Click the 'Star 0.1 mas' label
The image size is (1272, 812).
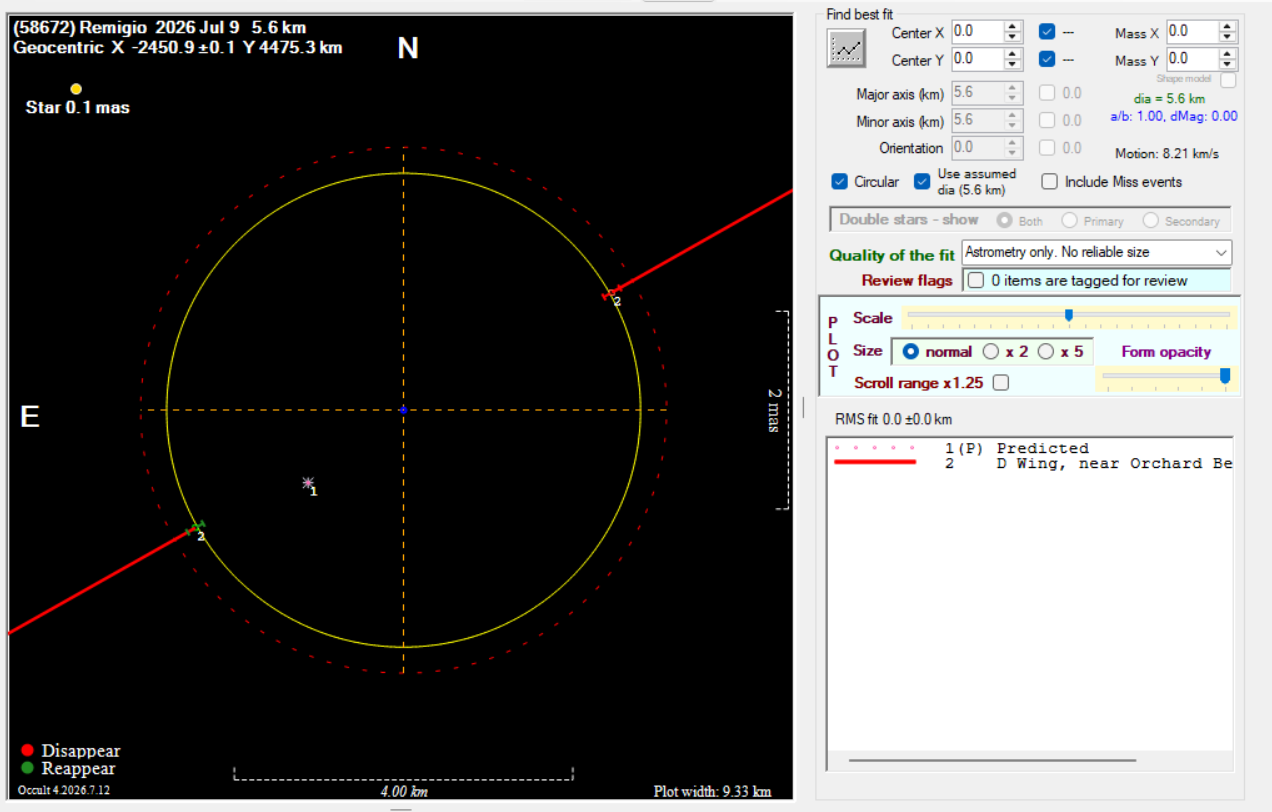78,107
